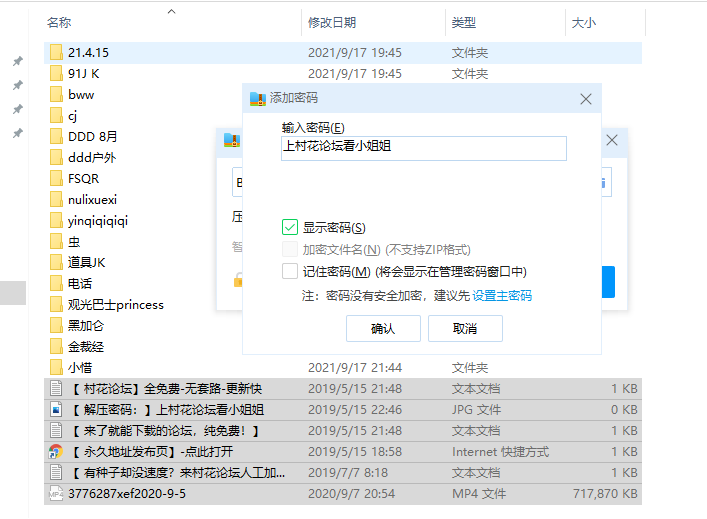Click the DDD 8月 folder icon
This screenshot has width=707, height=519.
[x=56, y=136]
